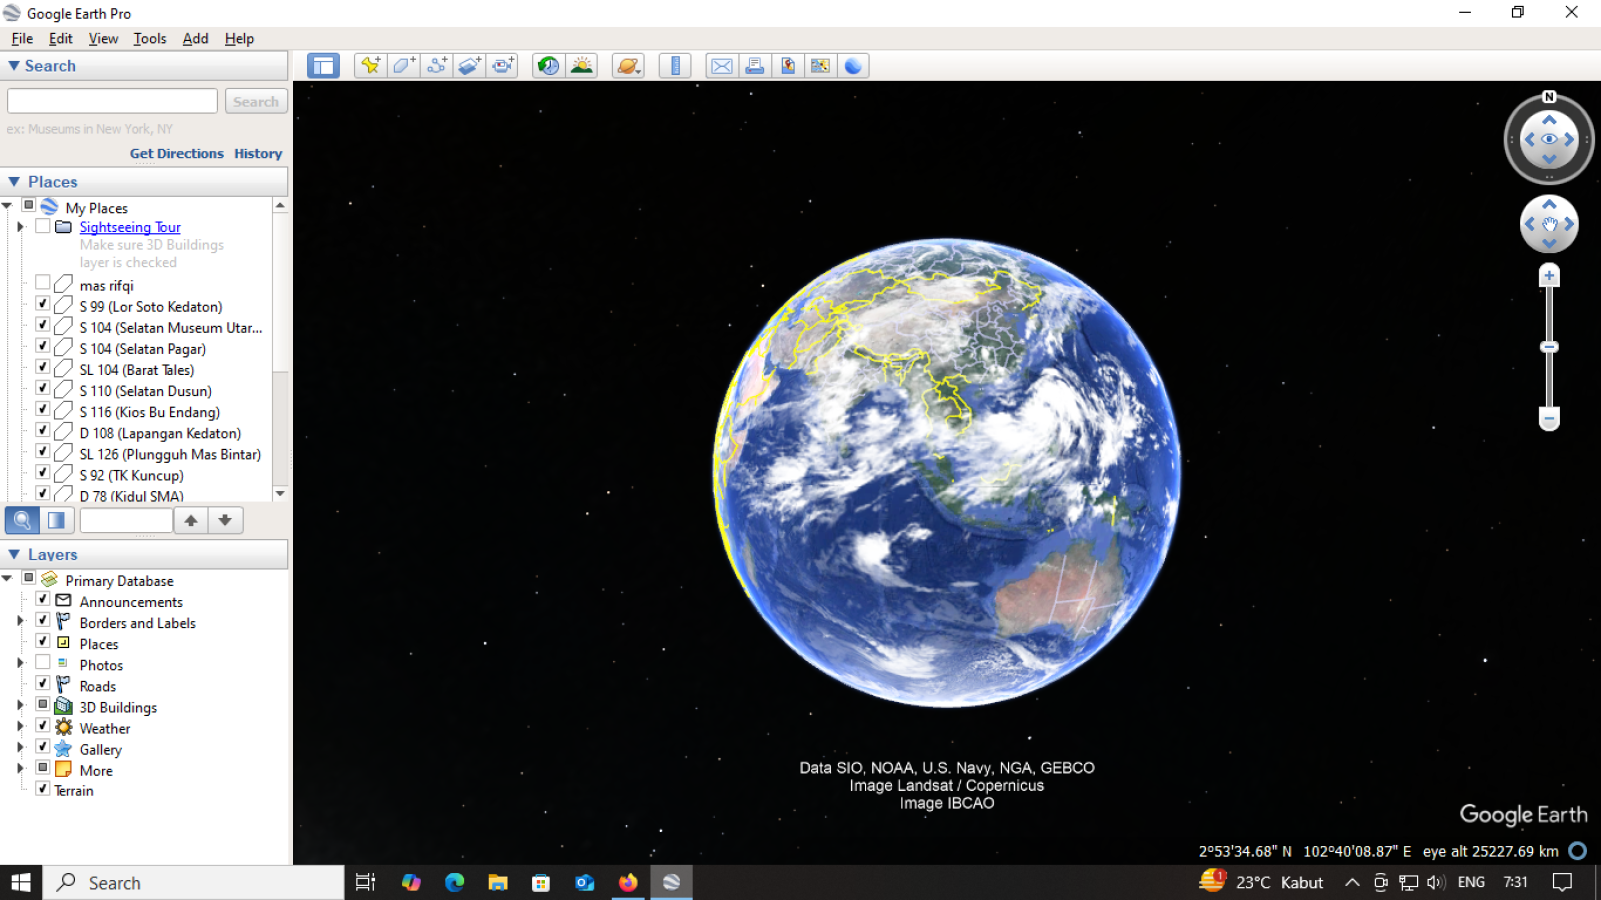Show sunlight across the landscape

pos(581,66)
